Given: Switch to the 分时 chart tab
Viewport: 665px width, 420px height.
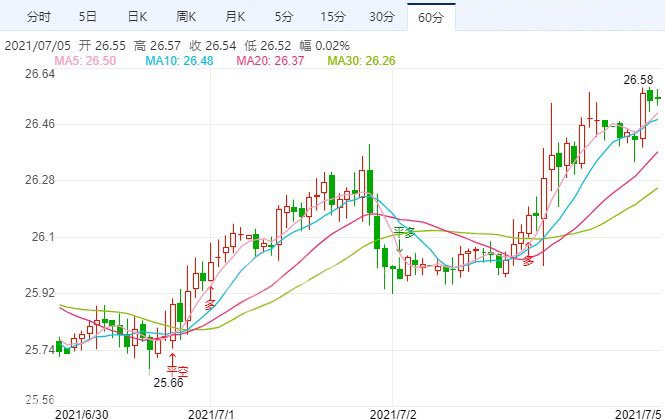Looking at the screenshot, I should [x=38, y=17].
